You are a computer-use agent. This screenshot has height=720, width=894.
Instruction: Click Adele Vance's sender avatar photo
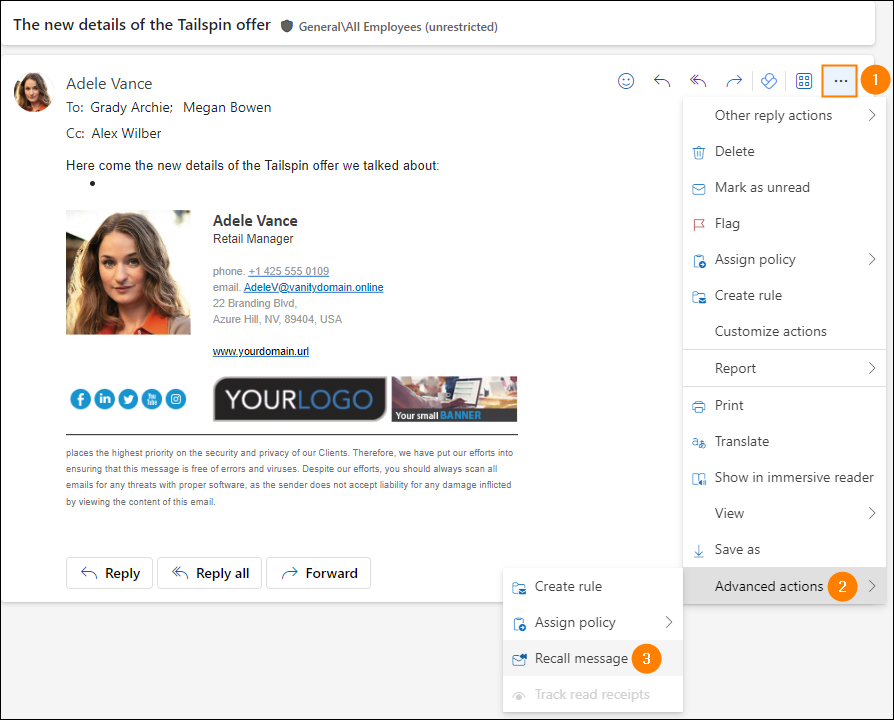pos(33,92)
